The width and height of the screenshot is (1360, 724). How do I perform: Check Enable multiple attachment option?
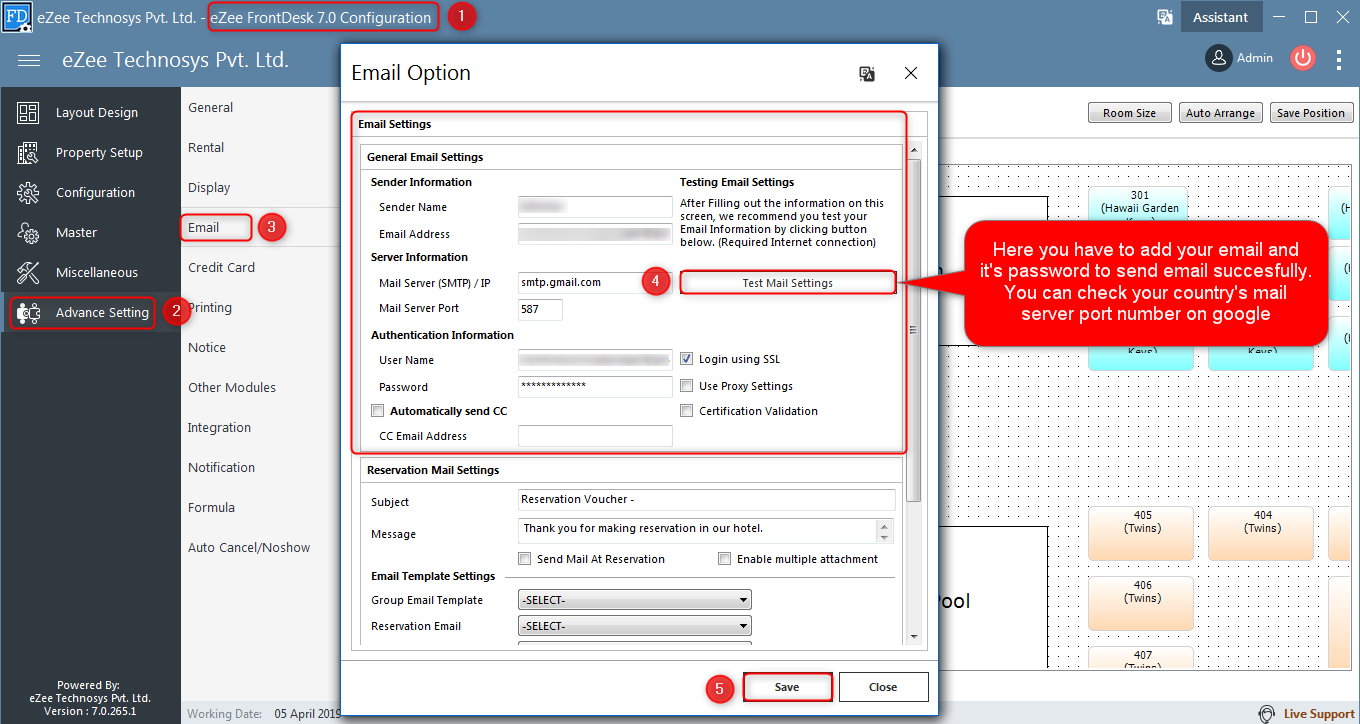pos(725,559)
